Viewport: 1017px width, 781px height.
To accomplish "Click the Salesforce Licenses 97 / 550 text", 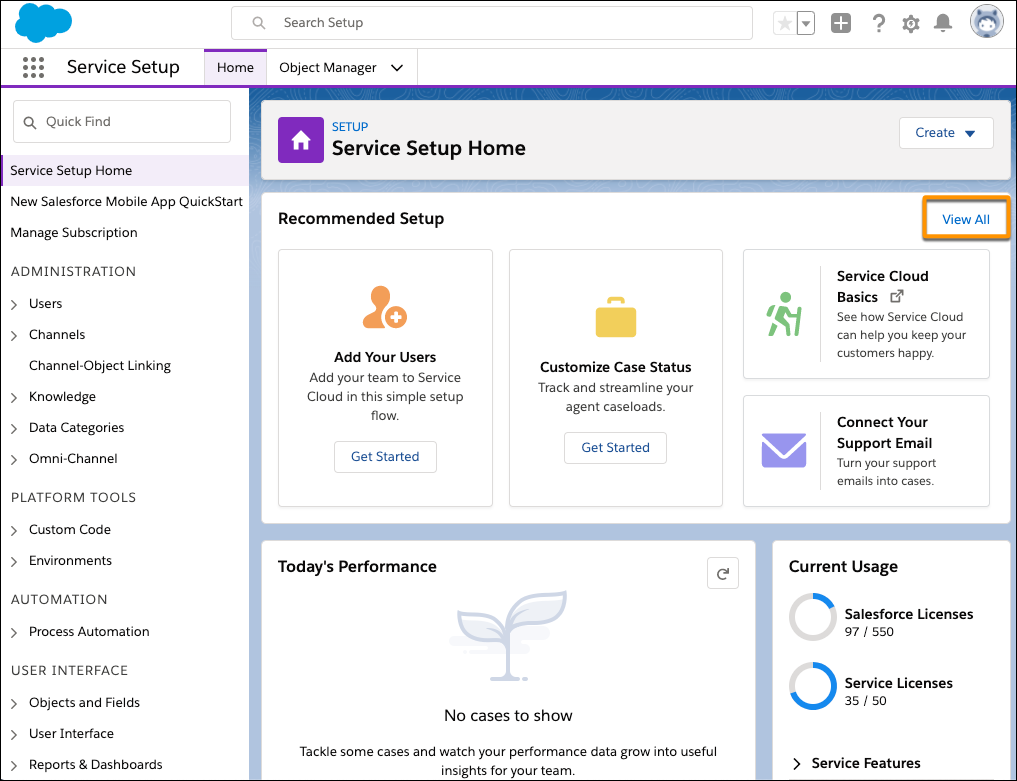I will coord(909,623).
